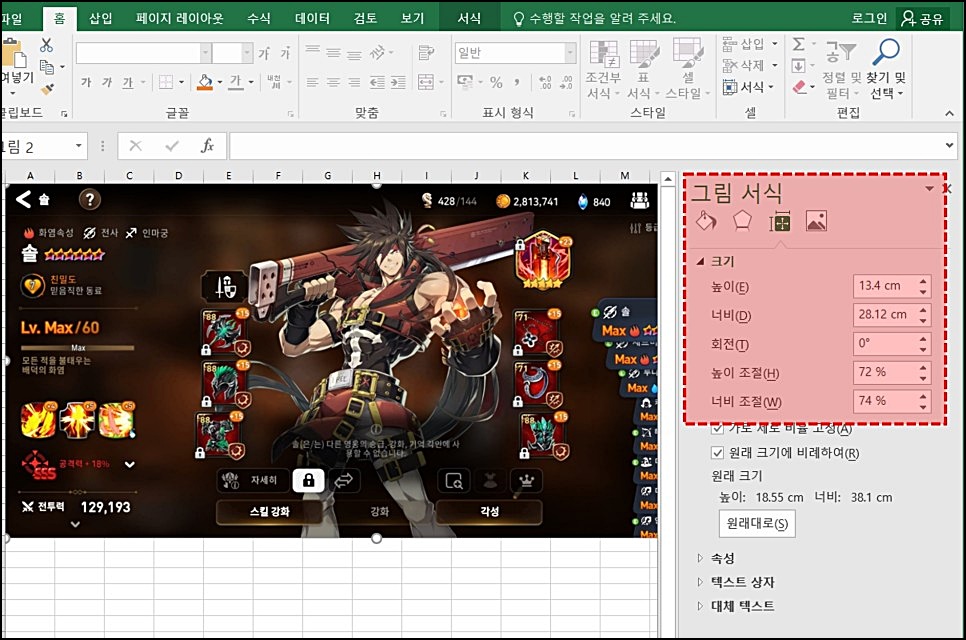Toggle underline formatting button
Image resolution: width=966 pixels, height=640 pixels.
(x=128, y=82)
